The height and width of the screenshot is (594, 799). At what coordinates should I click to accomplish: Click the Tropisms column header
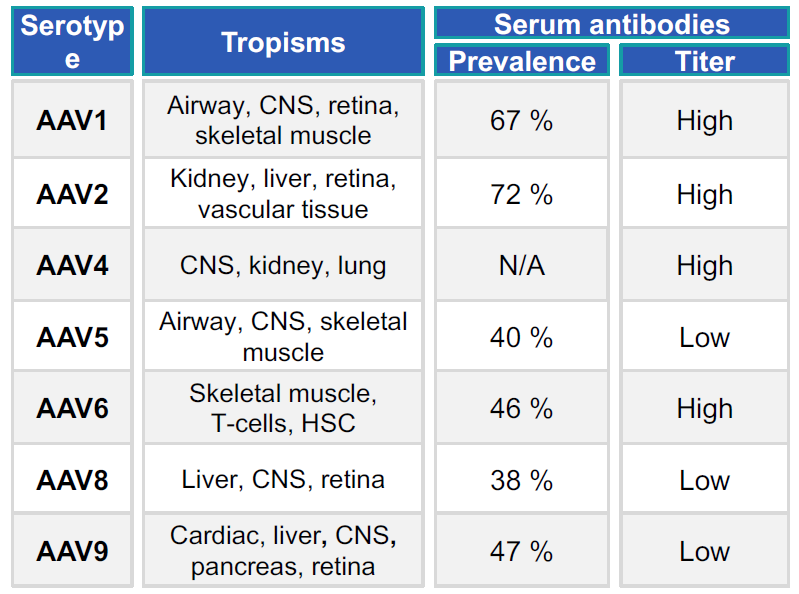click(x=283, y=42)
